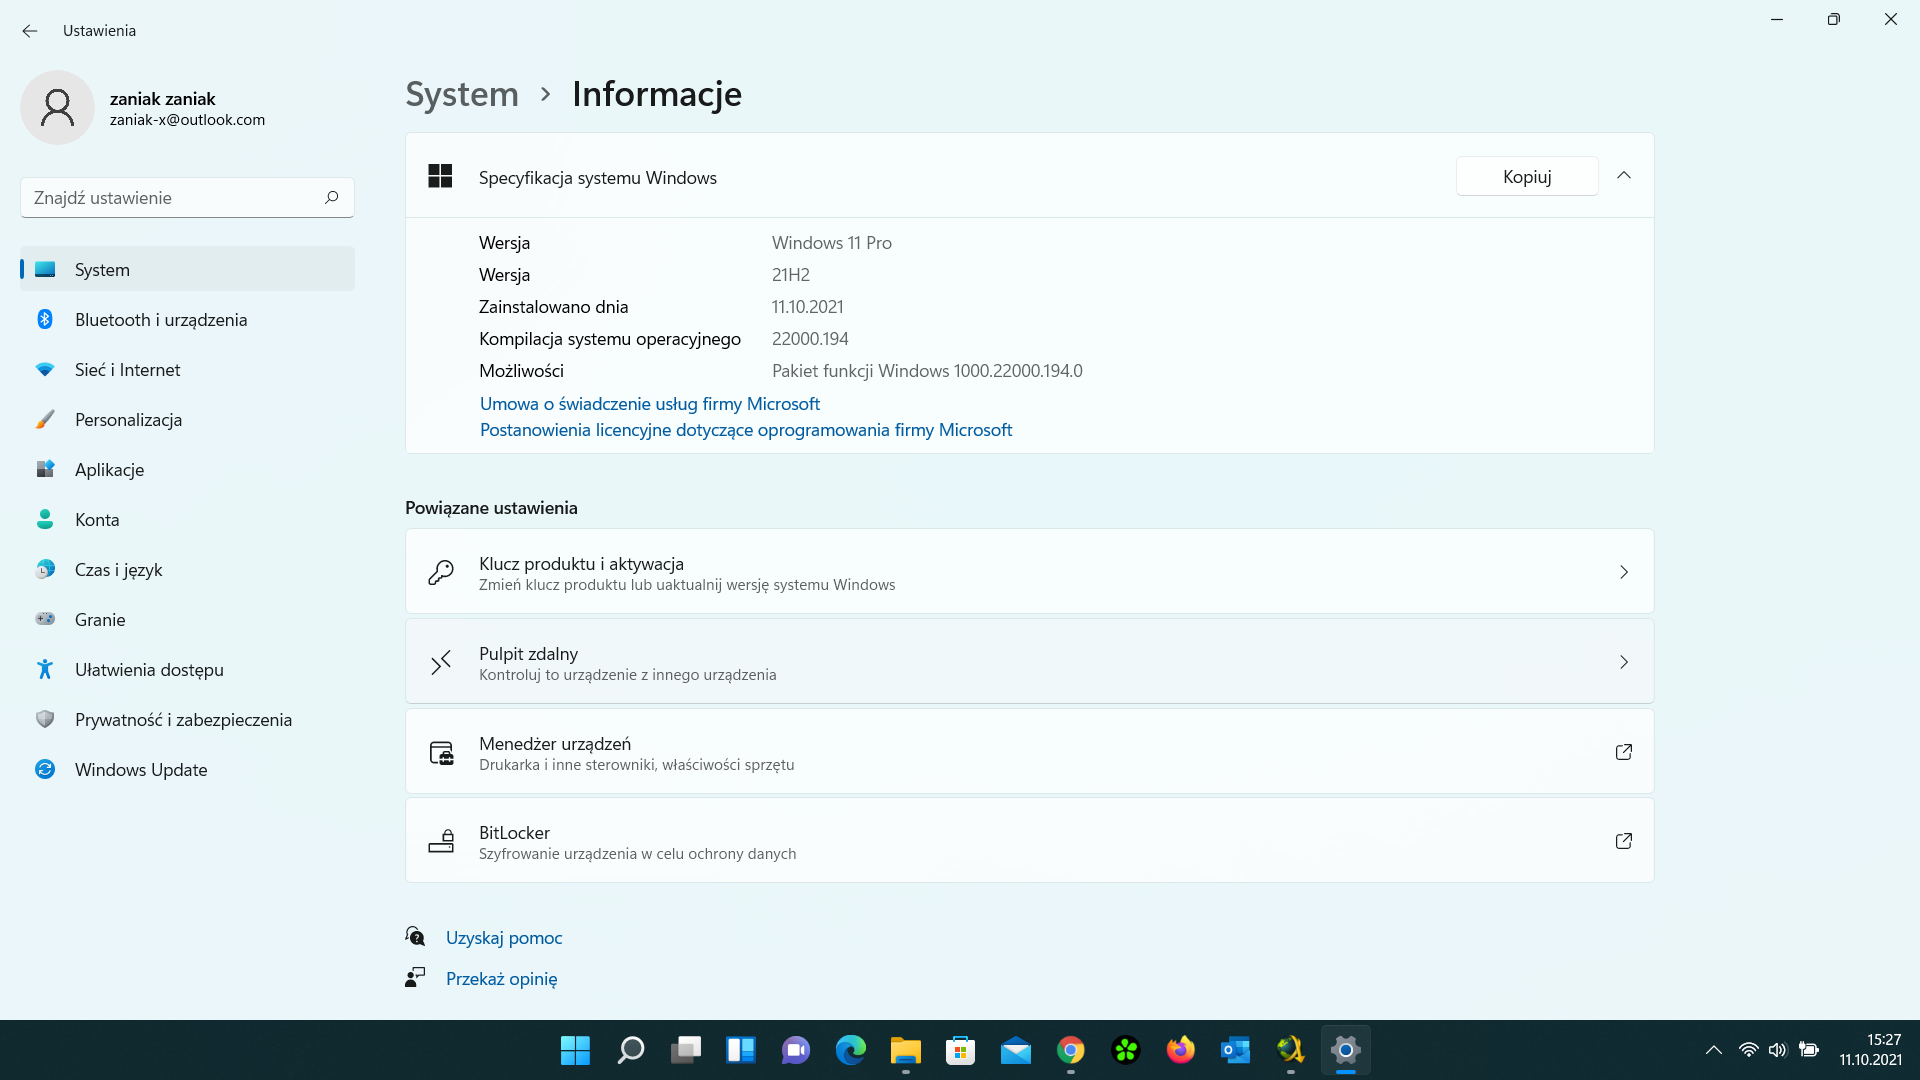This screenshot has width=1920, height=1080.
Task: Click in the Znajdź ustawienie search field
Action: tap(187, 197)
